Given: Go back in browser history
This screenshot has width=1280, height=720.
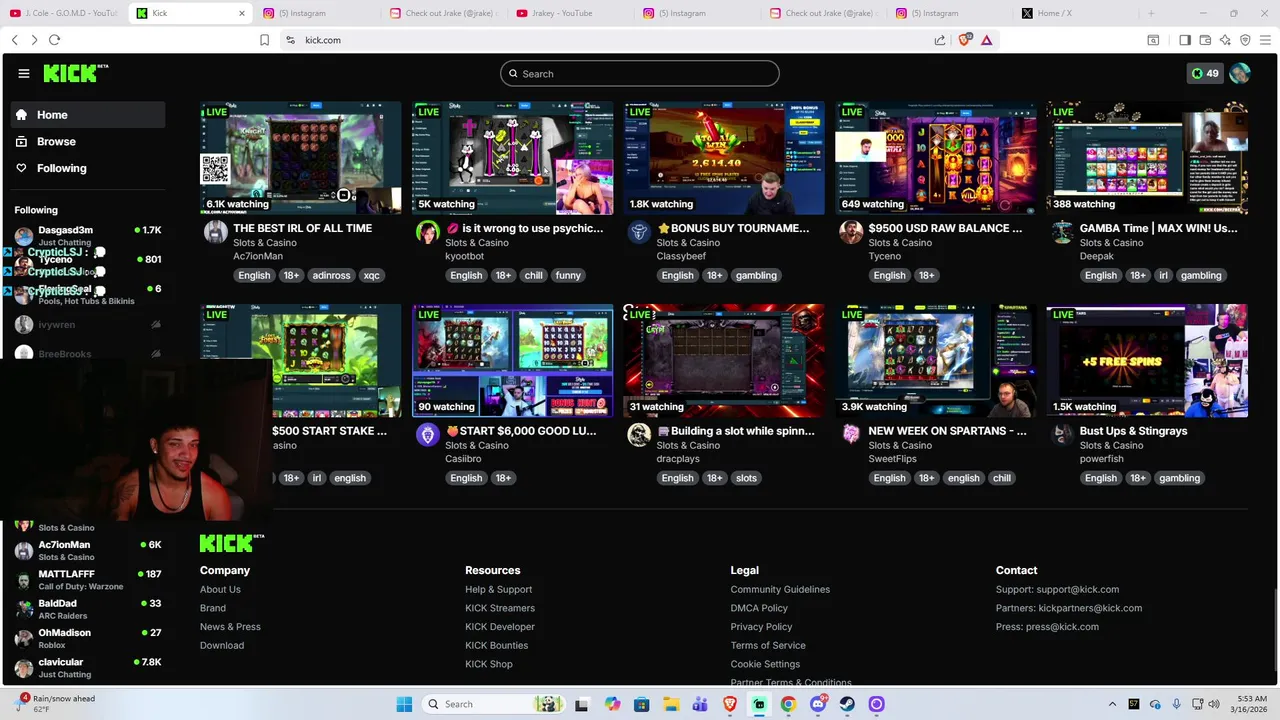Looking at the screenshot, I should pyautogui.click(x=14, y=40).
